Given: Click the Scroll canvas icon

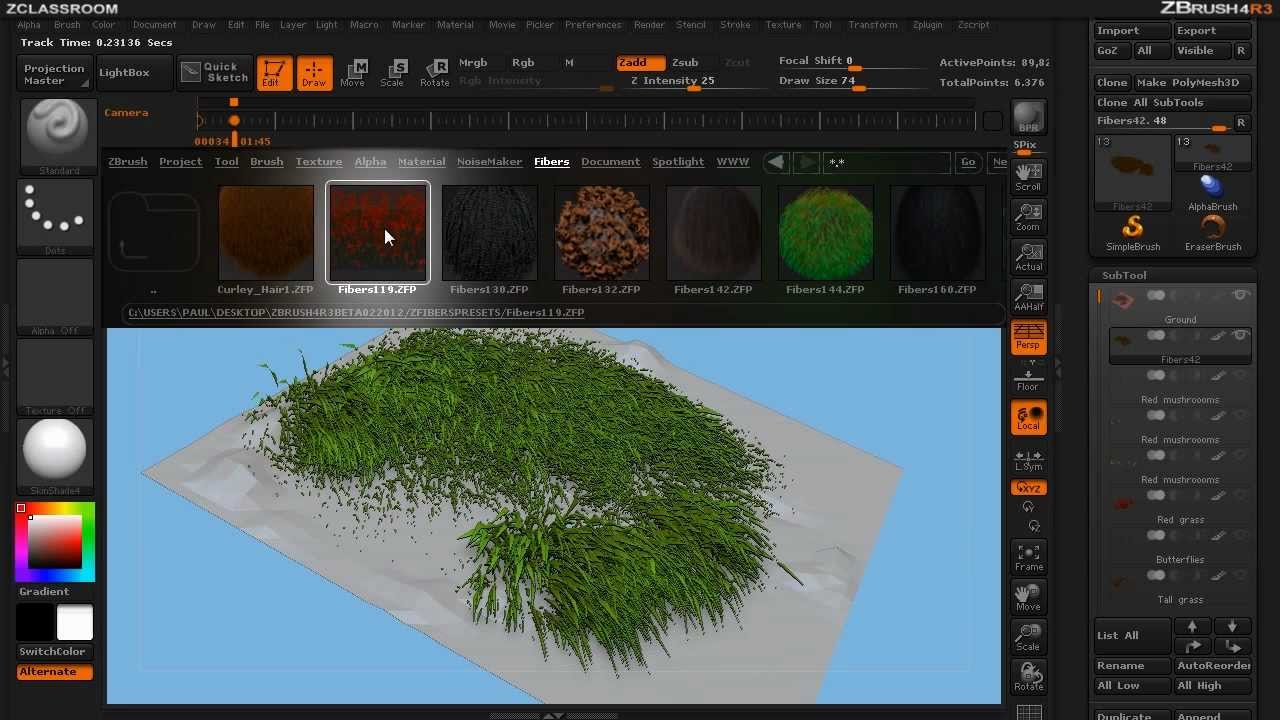Looking at the screenshot, I should click(x=1028, y=177).
